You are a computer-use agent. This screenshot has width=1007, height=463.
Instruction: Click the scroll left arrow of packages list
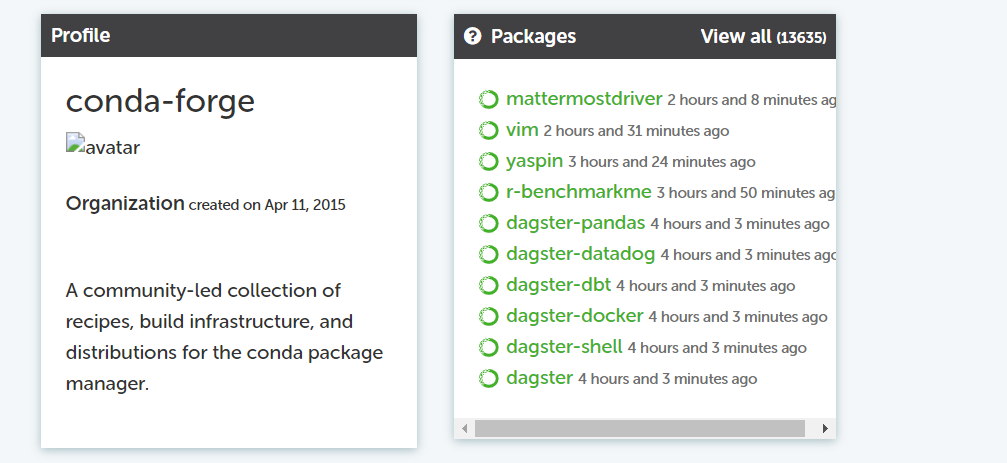click(x=464, y=428)
